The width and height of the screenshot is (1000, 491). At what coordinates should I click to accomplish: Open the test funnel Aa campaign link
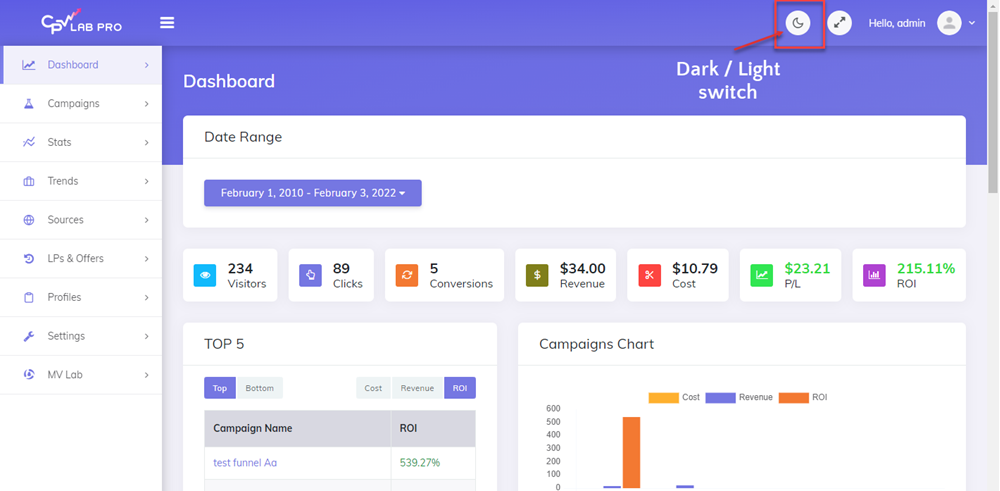245,463
